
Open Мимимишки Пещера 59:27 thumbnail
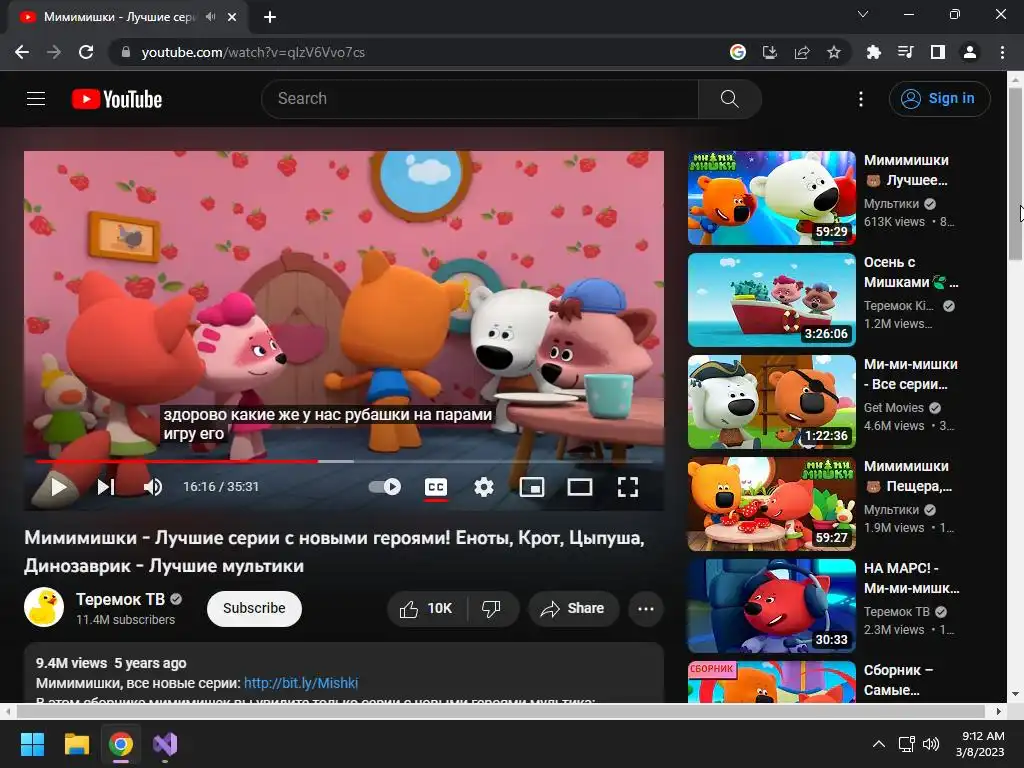coord(771,504)
